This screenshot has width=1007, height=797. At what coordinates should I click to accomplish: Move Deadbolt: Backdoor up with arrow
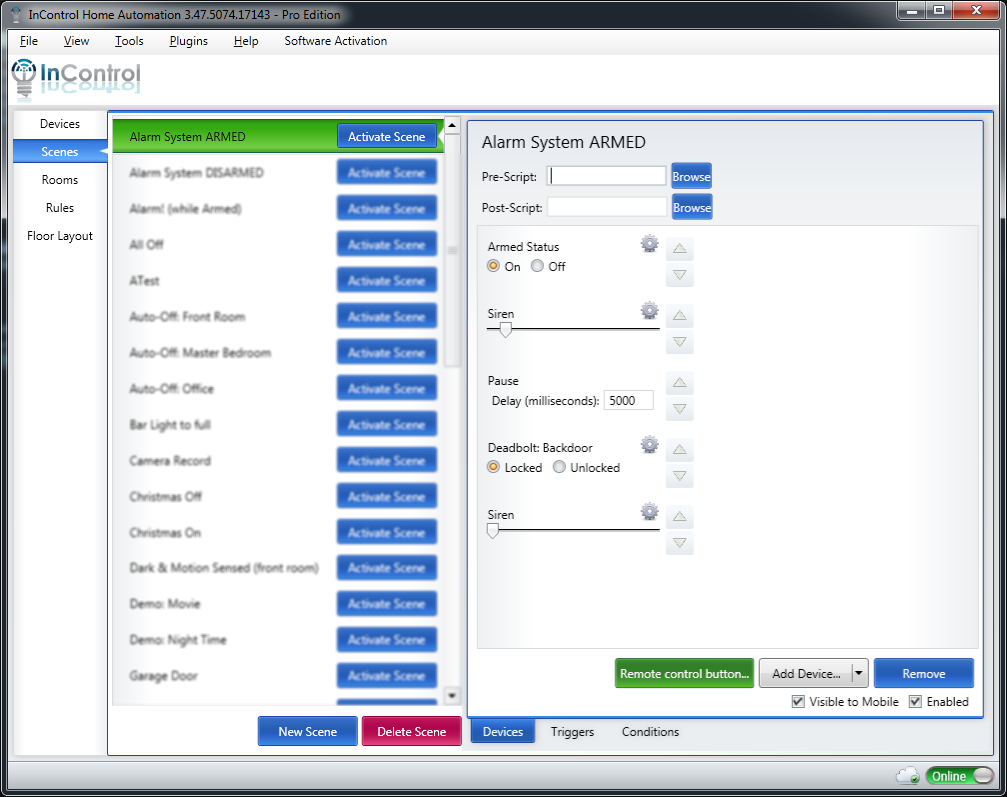coord(680,450)
